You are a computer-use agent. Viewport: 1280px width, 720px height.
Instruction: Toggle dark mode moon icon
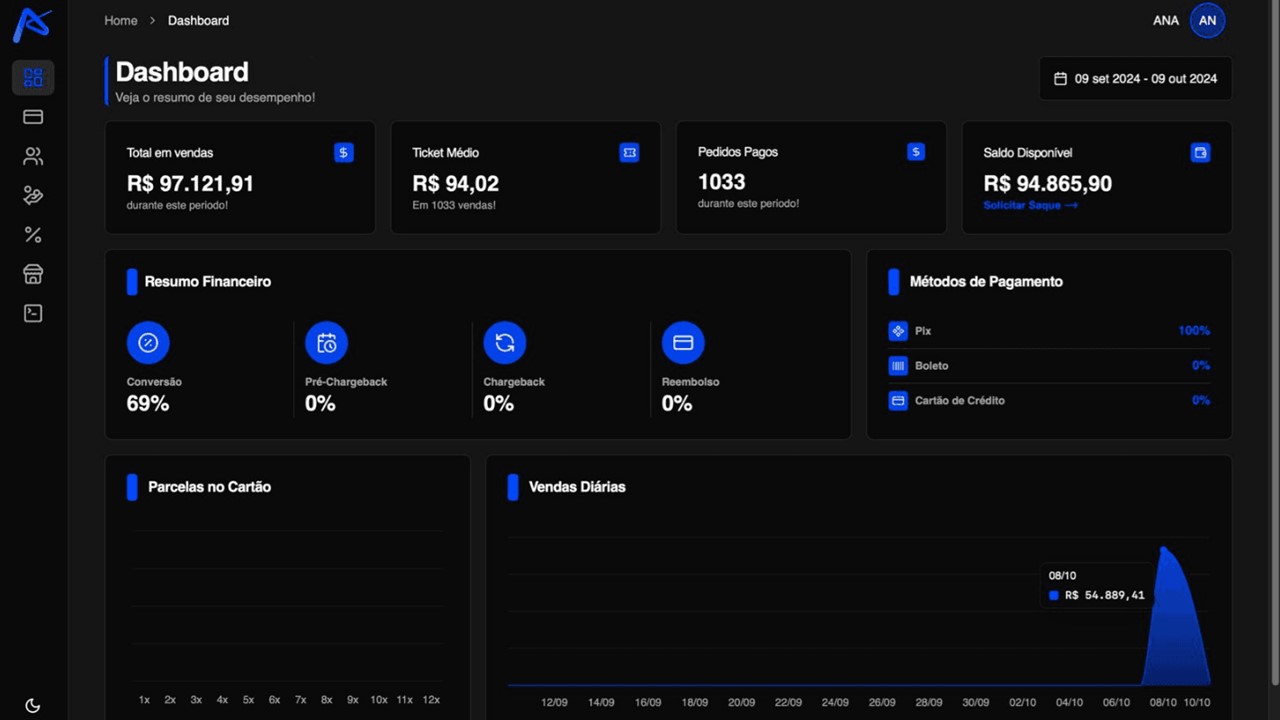(33, 705)
